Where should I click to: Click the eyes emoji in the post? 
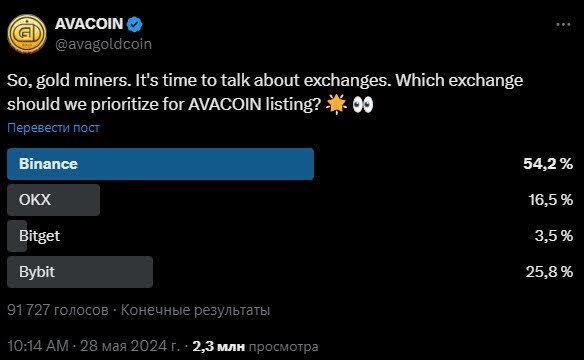tap(362, 105)
